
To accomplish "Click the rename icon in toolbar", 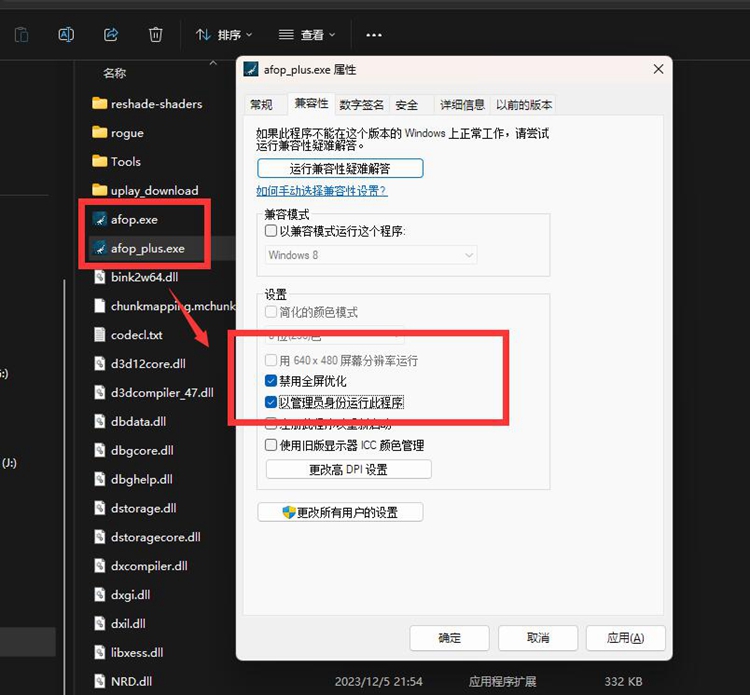I will point(66,35).
